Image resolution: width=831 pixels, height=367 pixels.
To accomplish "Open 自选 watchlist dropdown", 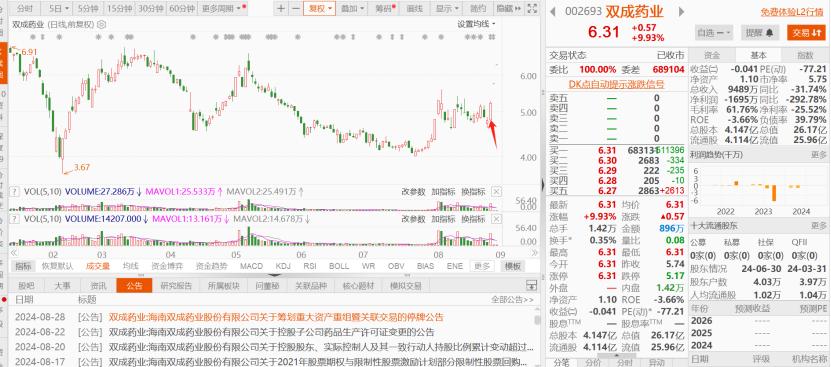I will point(713,32).
